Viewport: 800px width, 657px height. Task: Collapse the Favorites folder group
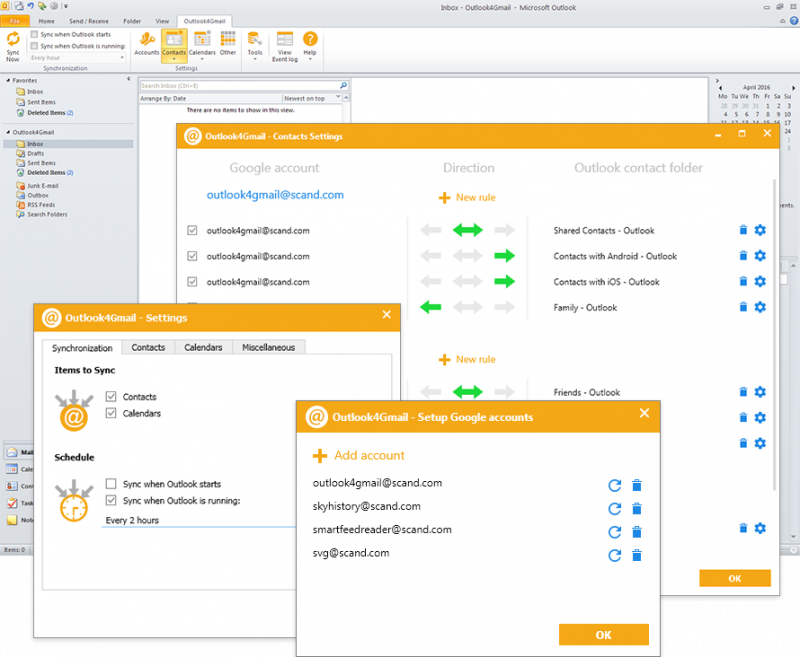pyautogui.click(x=8, y=80)
